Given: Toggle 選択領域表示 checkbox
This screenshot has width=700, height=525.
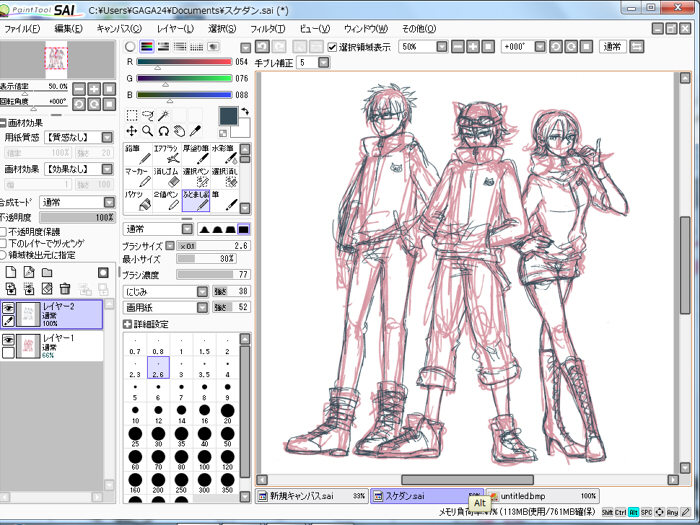Looking at the screenshot, I should [332, 47].
